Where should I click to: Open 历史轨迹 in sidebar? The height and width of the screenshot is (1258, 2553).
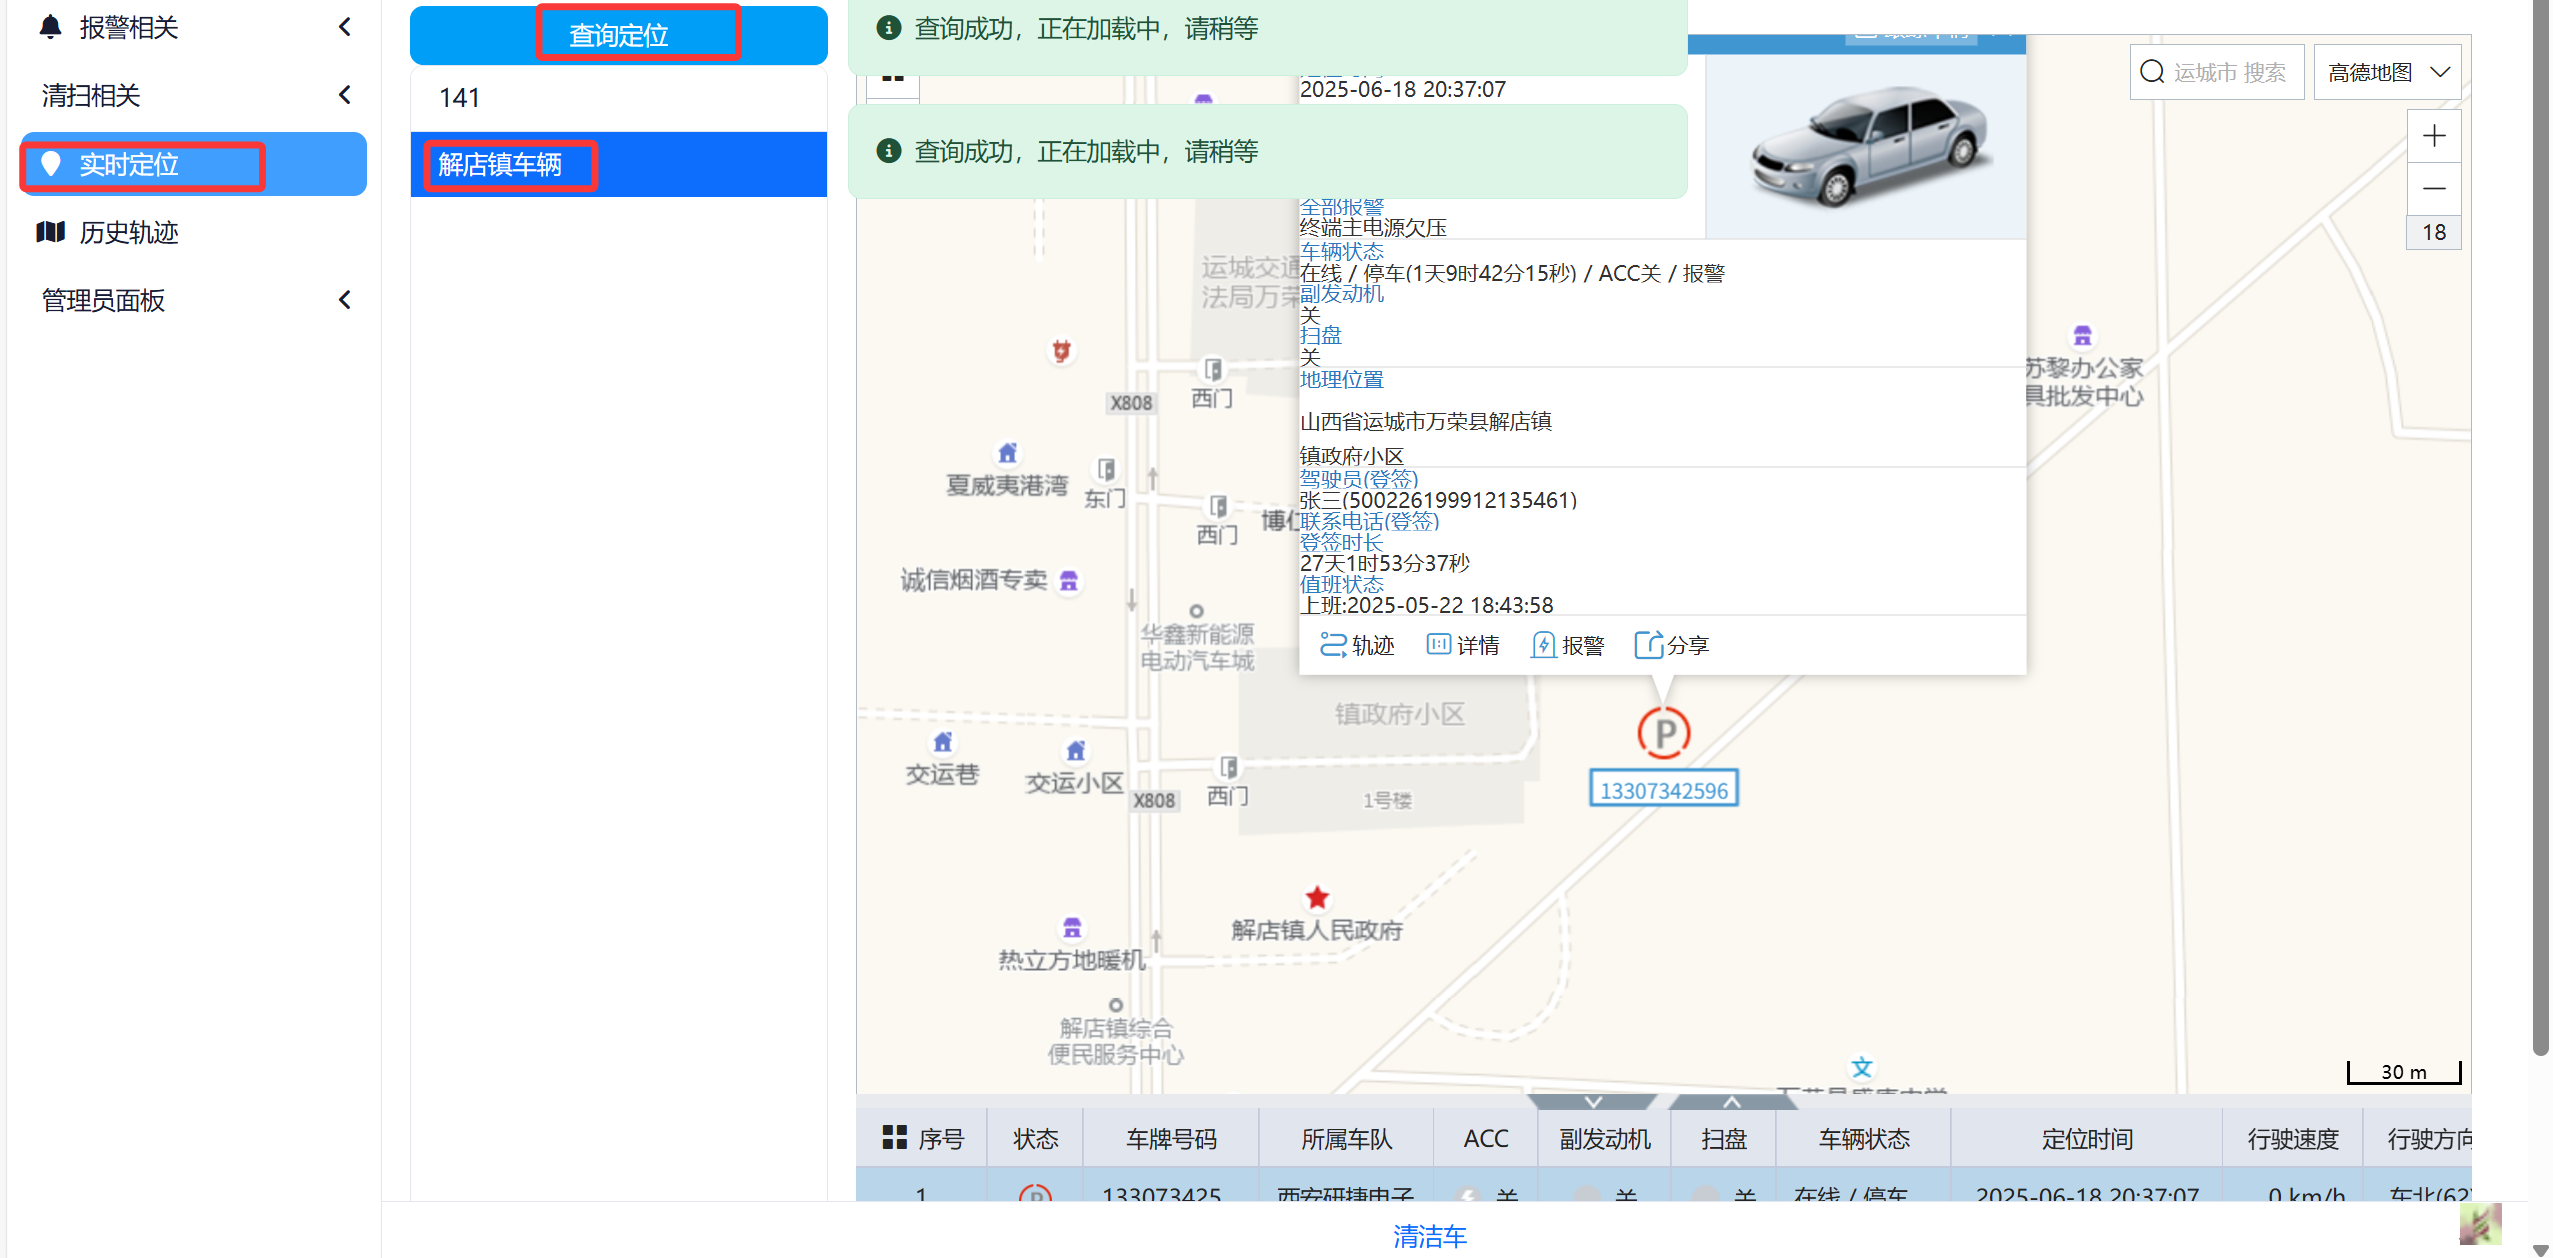(x=128, y=232)
